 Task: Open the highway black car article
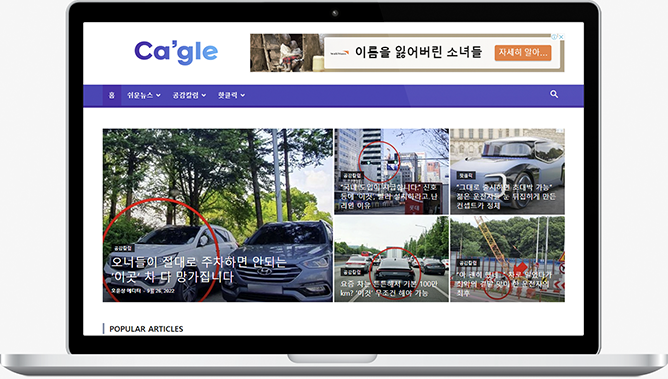click(x=392, y=259)
